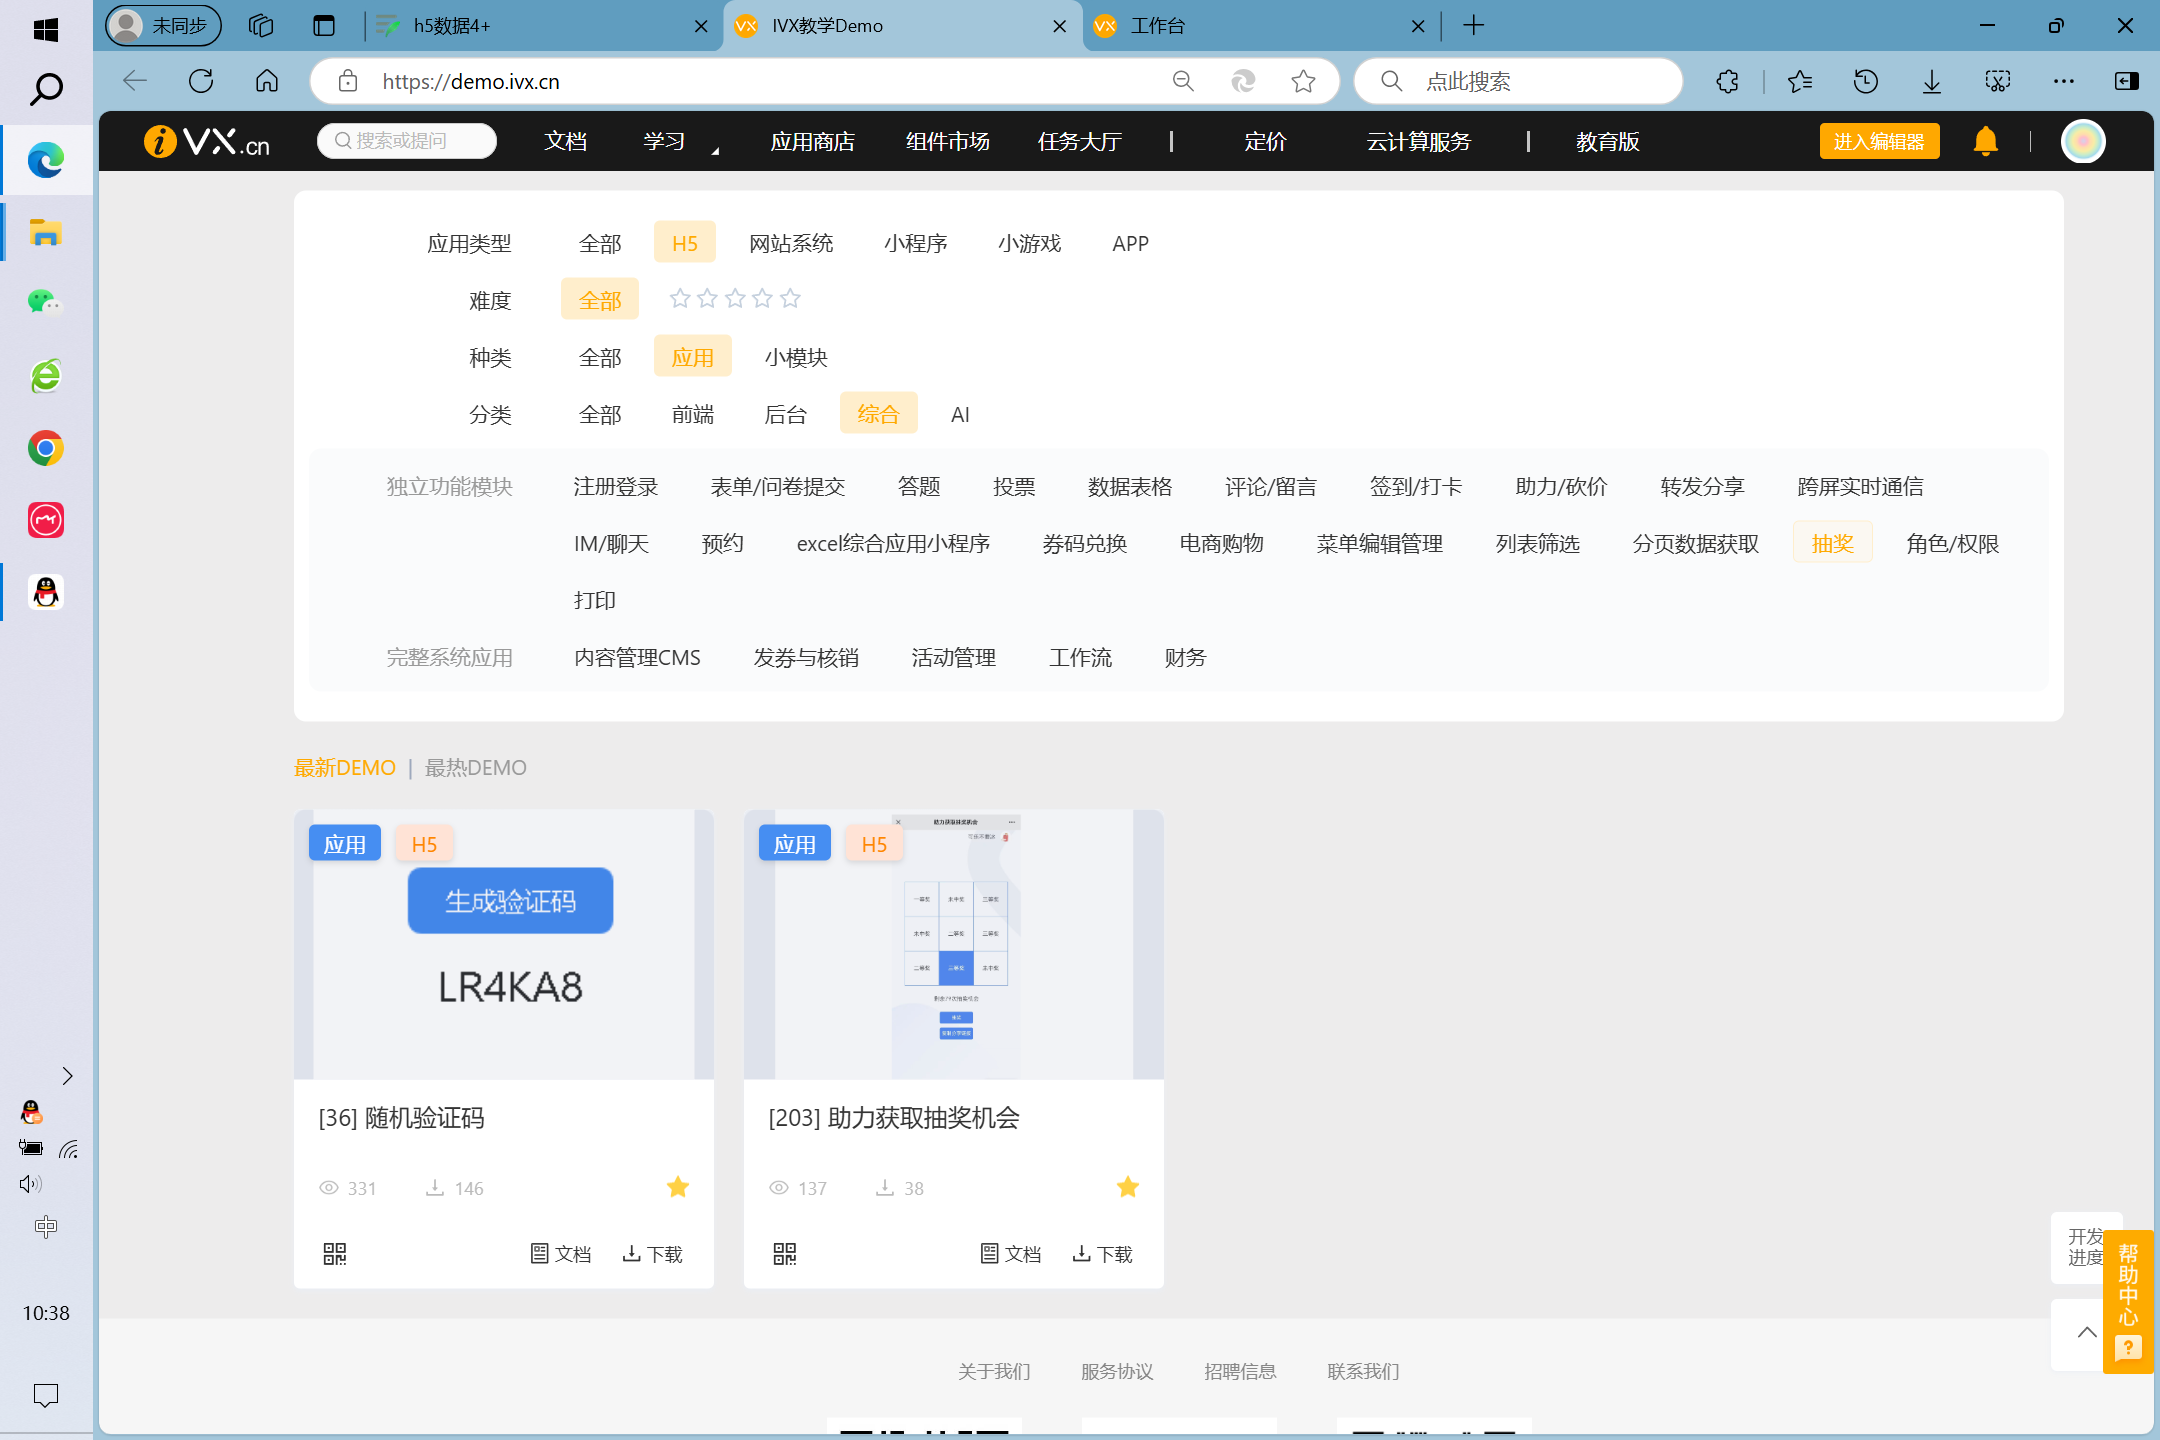This screenshot has height=1440, width=2160.
Task: Choose the 全部 difficulty filter
Action: click(x=600, y=300)
